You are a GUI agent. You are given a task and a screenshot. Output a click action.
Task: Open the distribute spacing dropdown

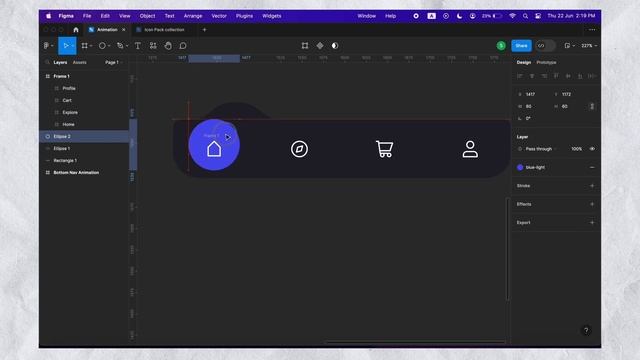point(593,76)
